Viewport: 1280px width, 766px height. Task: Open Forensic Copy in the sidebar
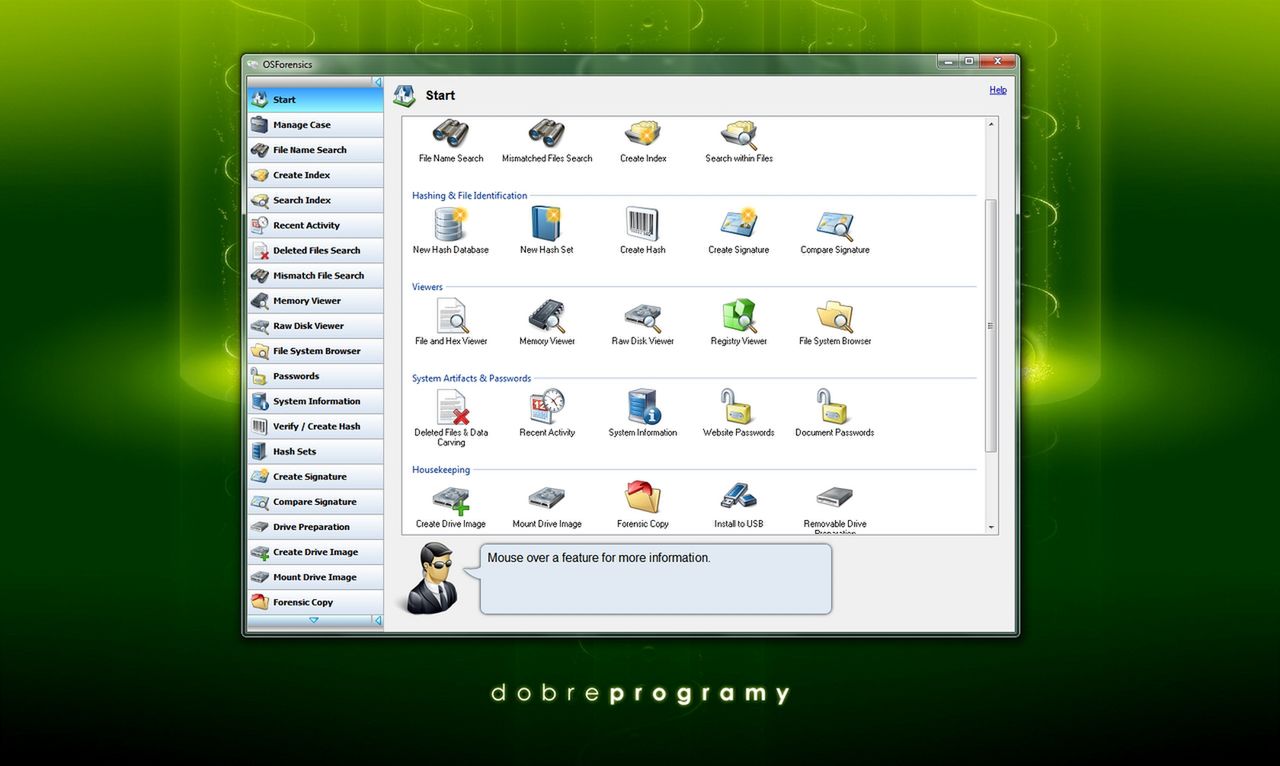point(315,602)
